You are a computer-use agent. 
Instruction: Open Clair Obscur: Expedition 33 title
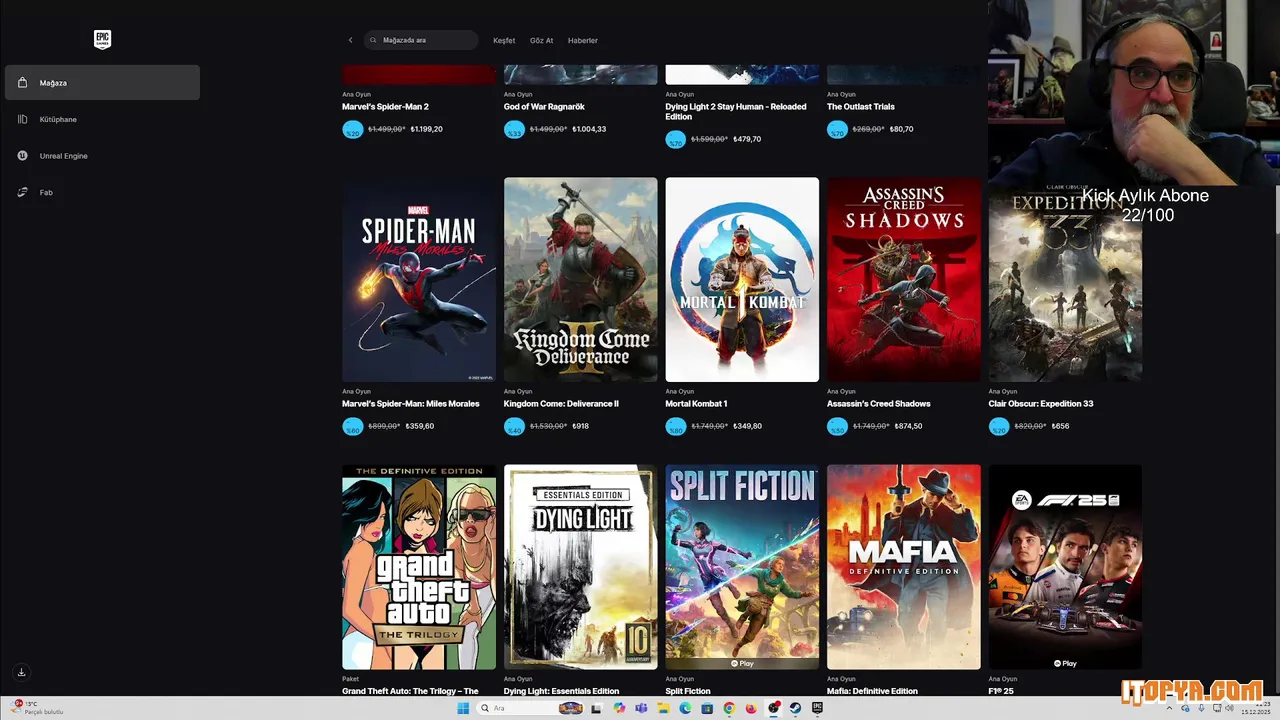coord(1040,403)
